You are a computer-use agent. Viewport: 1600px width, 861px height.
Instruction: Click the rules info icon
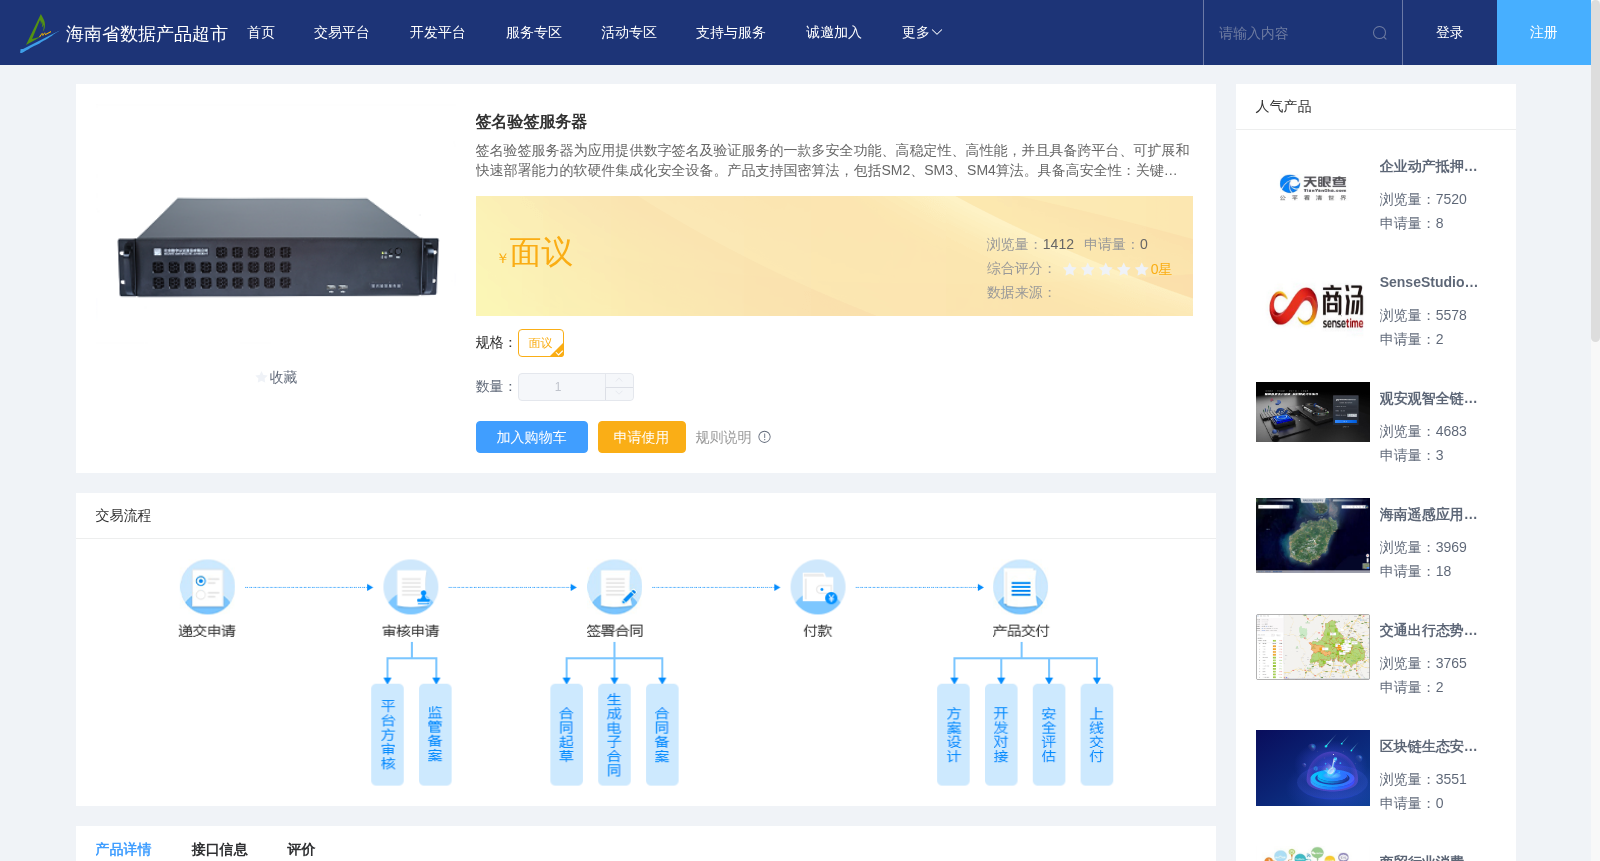(765, 437)
